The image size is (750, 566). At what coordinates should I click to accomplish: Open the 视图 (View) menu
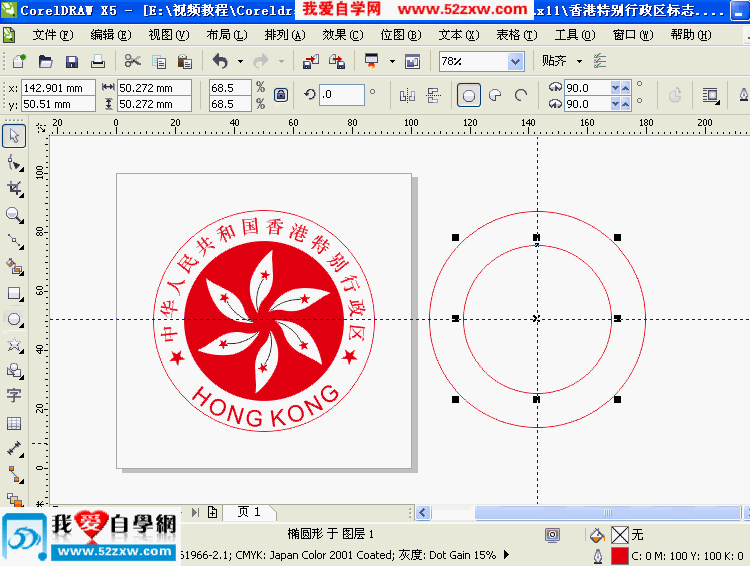click(168, 35)
